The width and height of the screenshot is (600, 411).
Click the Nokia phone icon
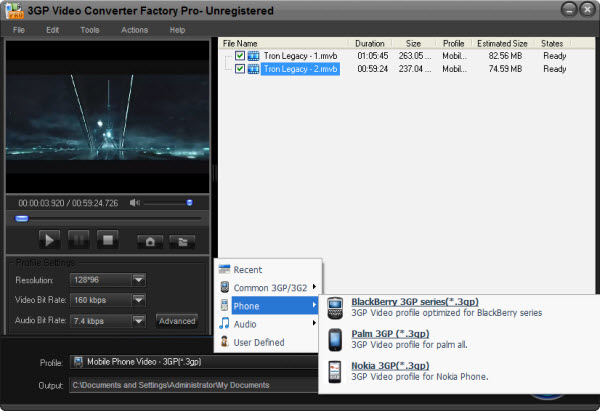pos(335,372)
